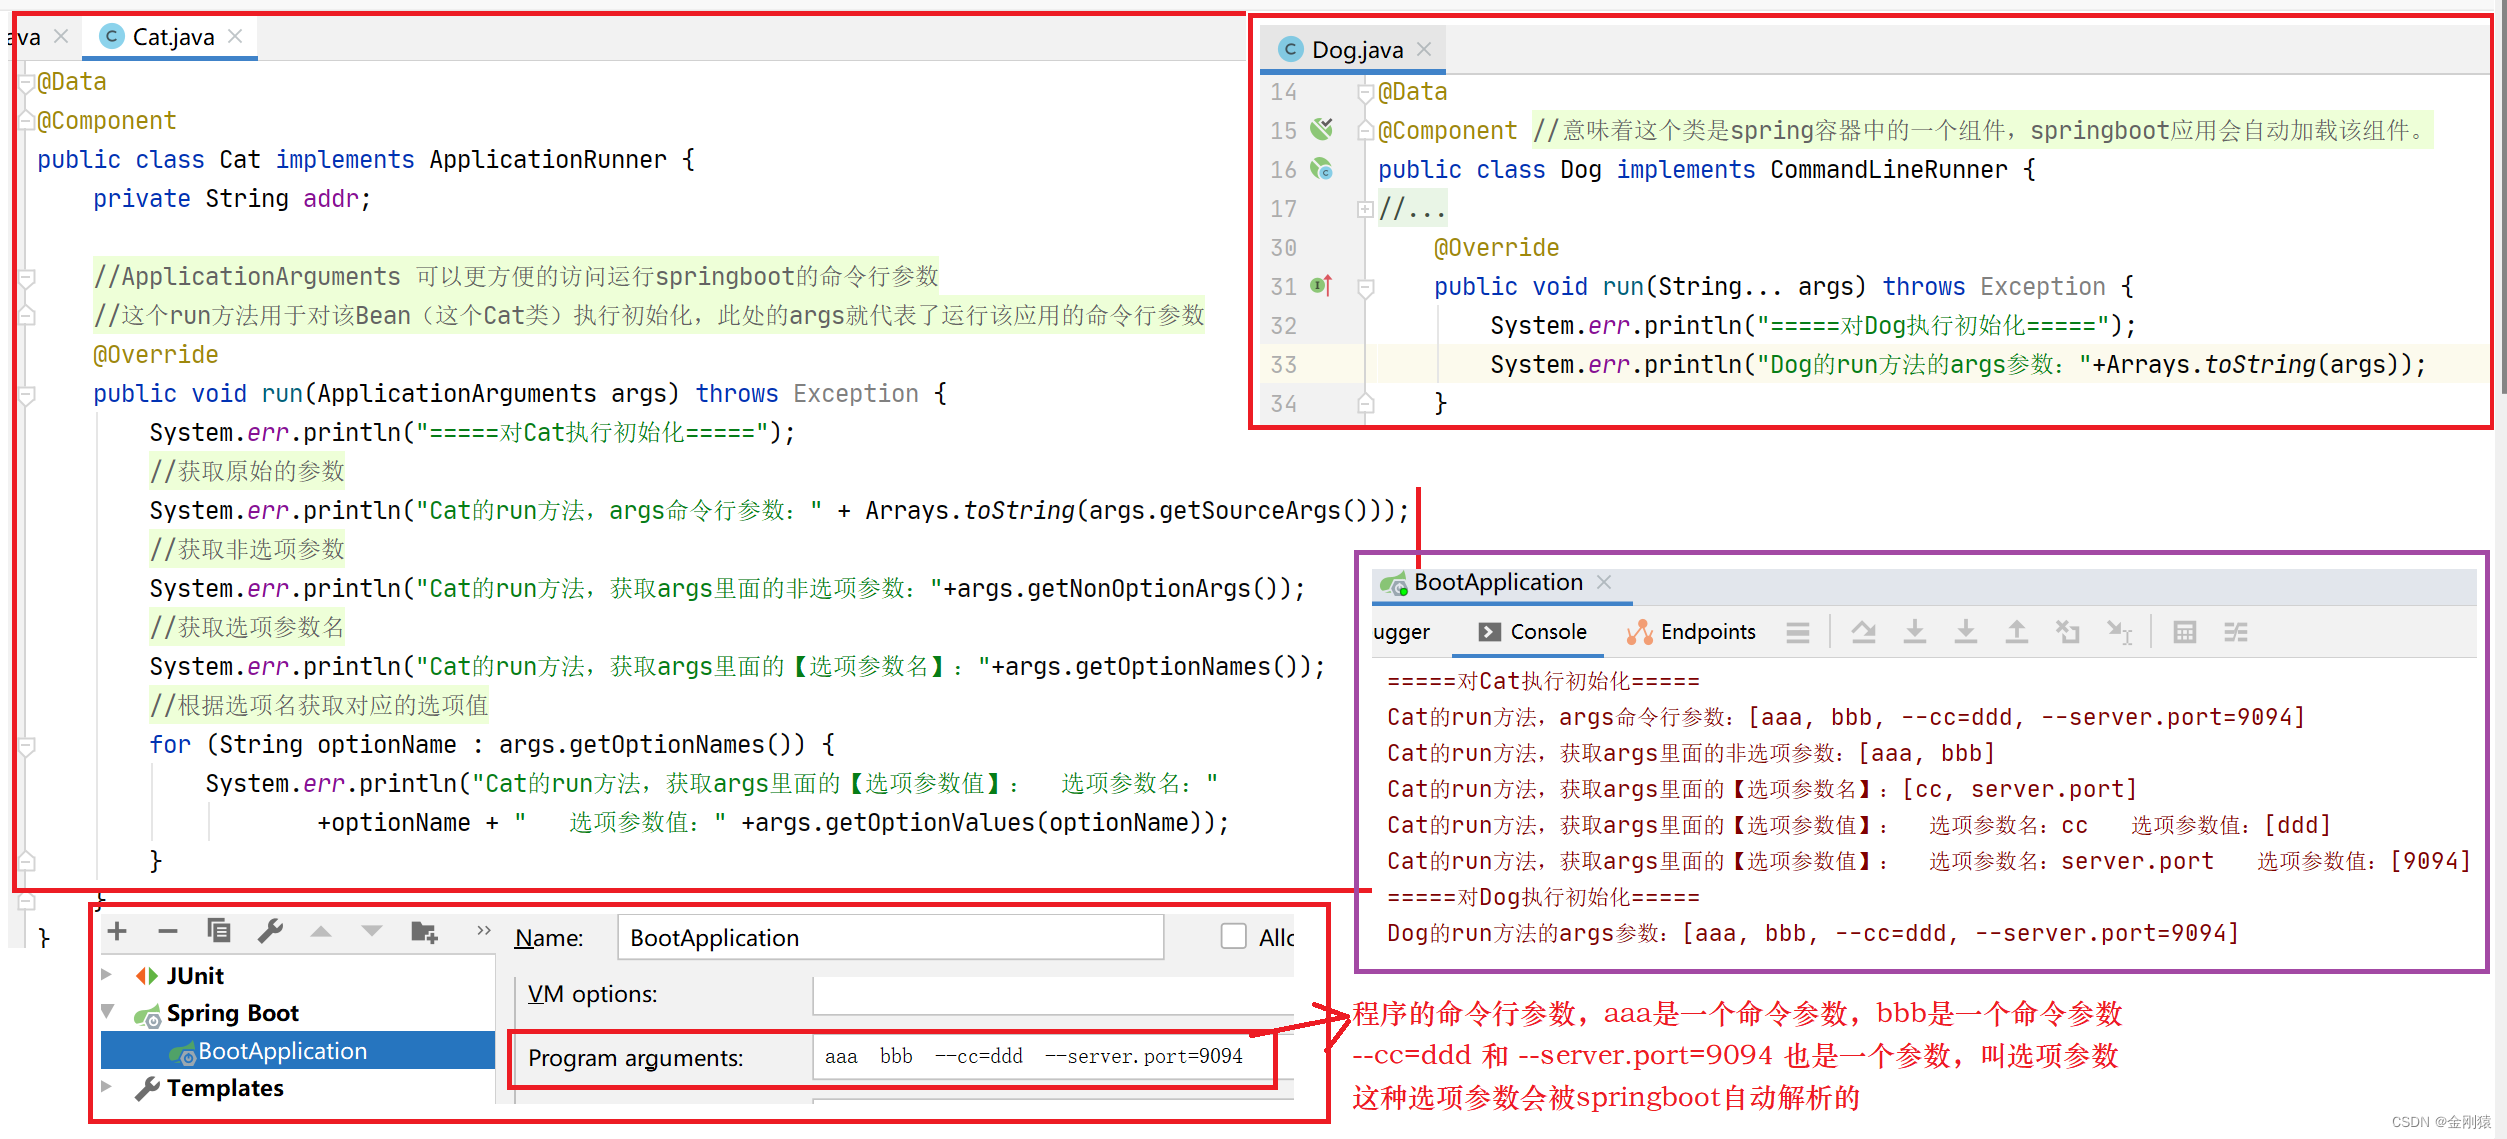Image resolution: width=2507 pixels, height=1139 pixels.
Task: Expand the Templates node
Action: [107, 1087]
